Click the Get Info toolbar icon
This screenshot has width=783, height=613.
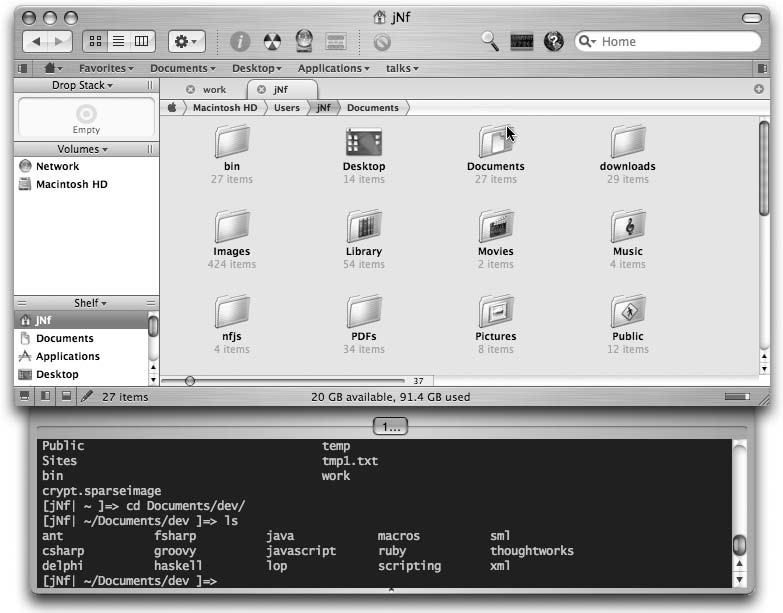240,41
